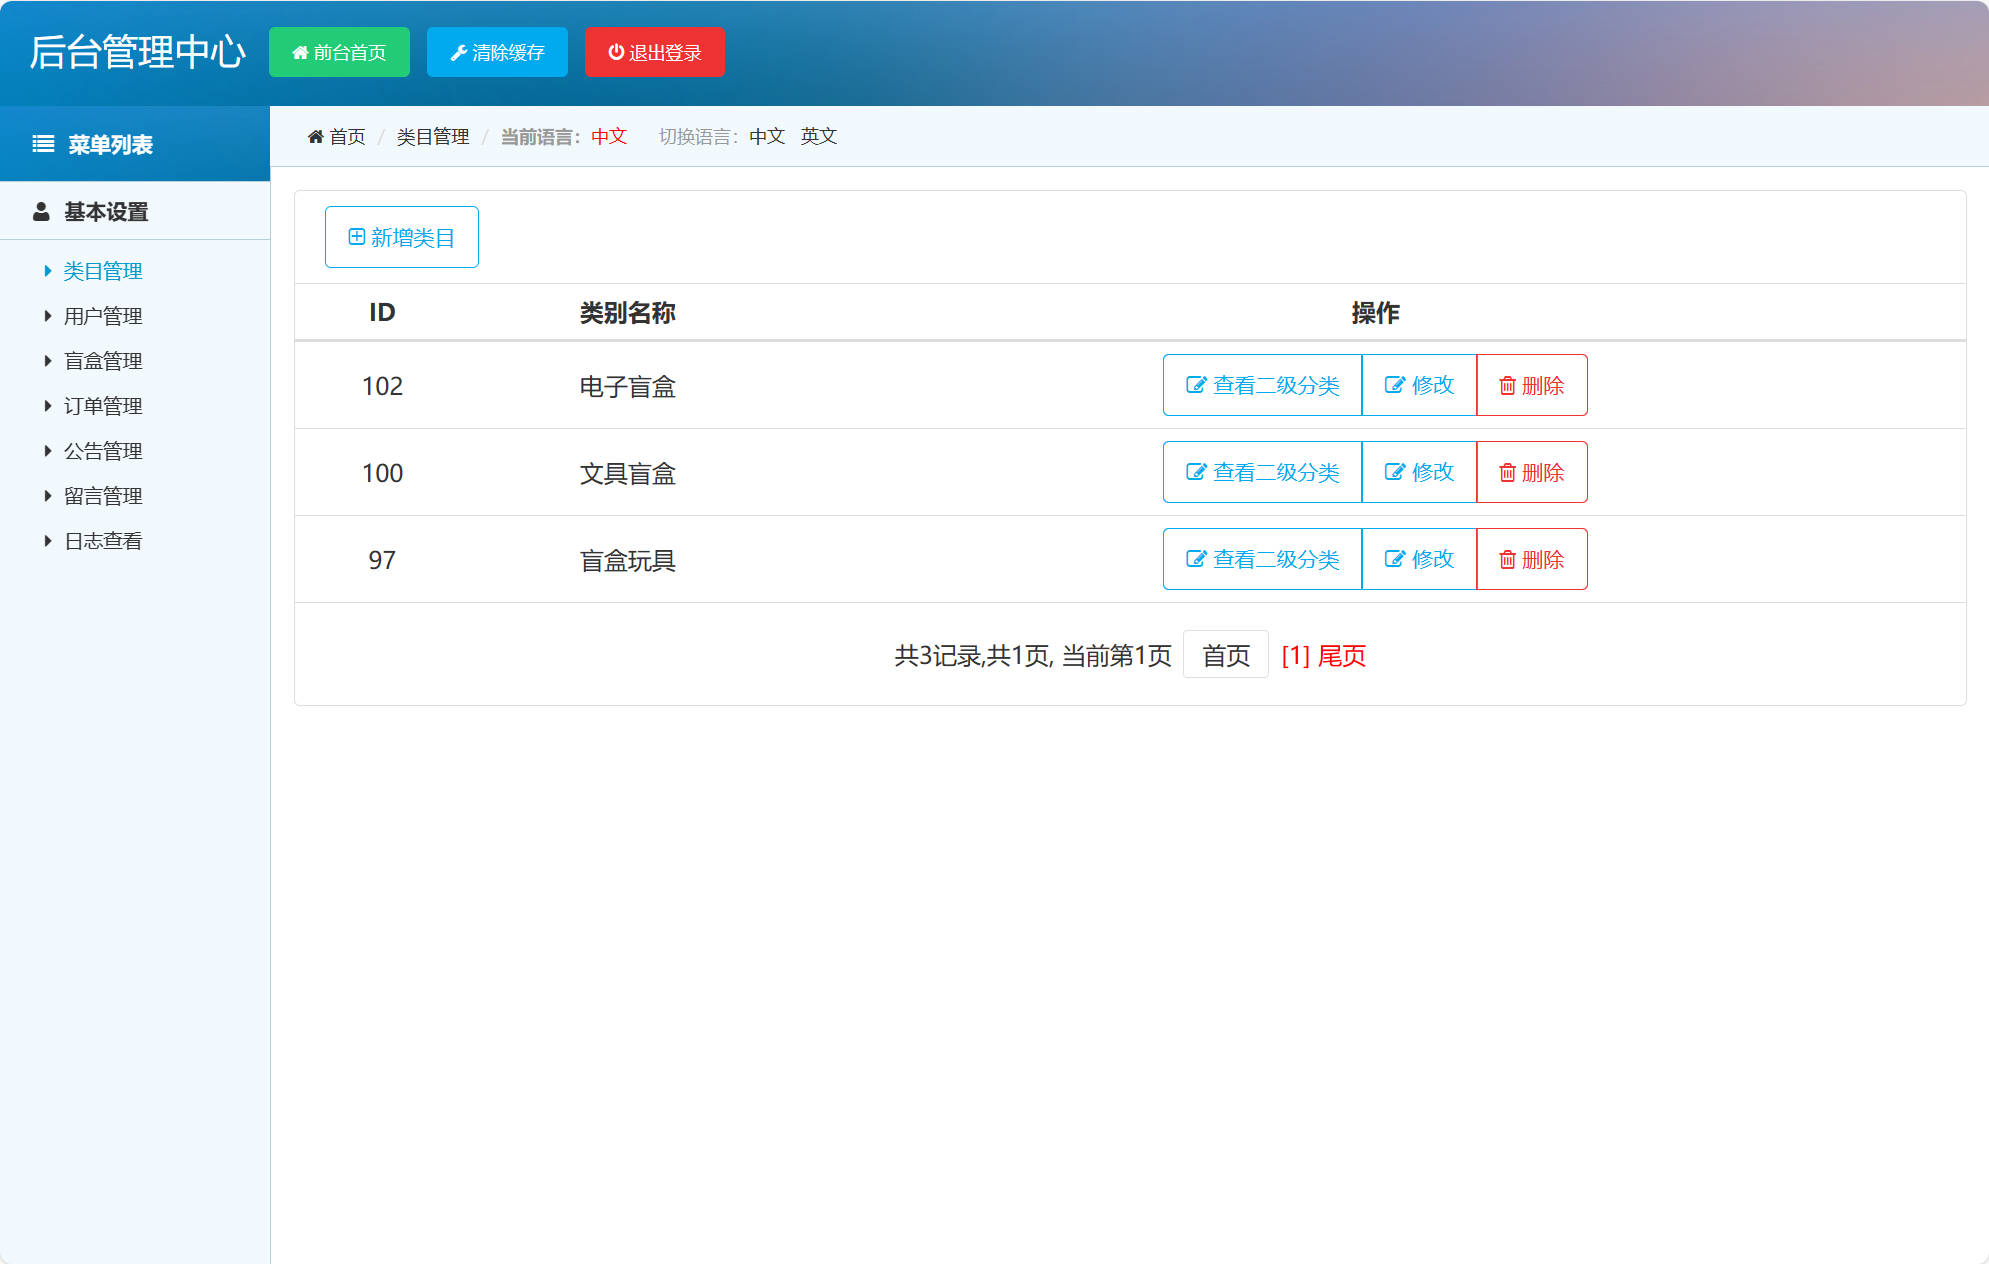Screen dimensions: 1989x1264
Task: Click the list icon beside 菜单列表
Action: (x=42, y=143)
